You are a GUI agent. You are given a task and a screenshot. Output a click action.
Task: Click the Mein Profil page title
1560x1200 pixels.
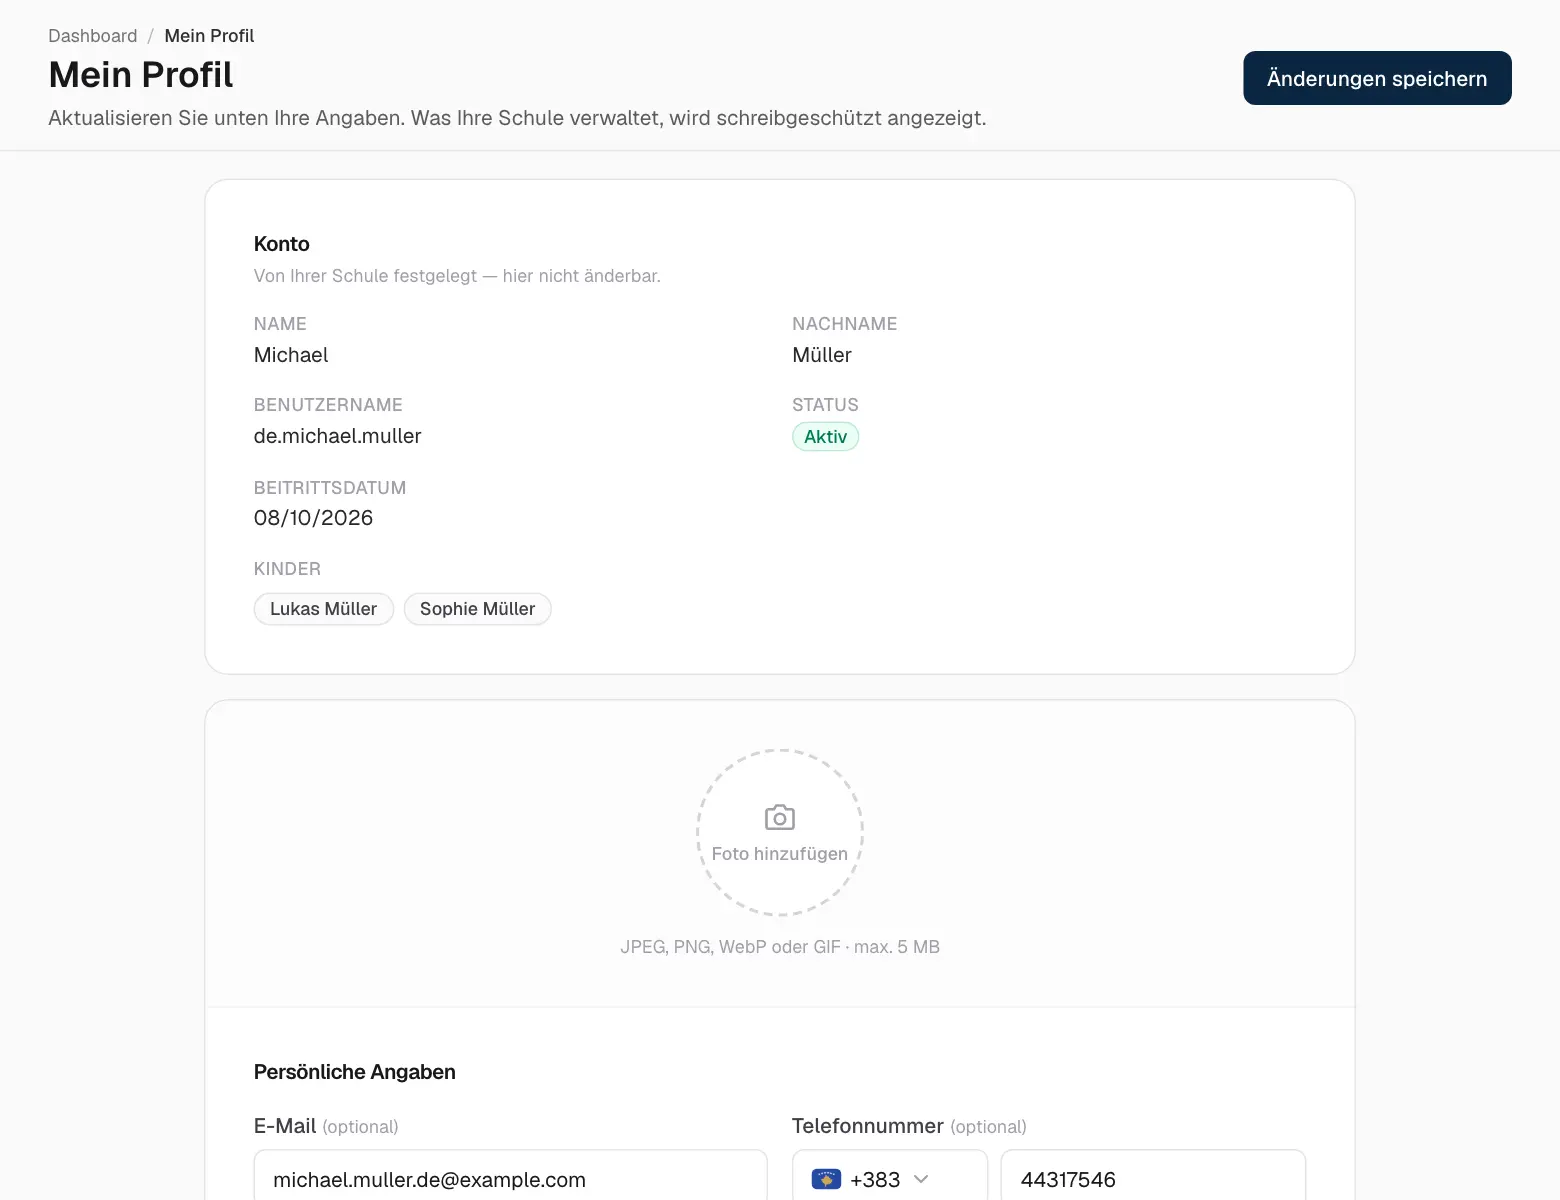pos(141,75)
